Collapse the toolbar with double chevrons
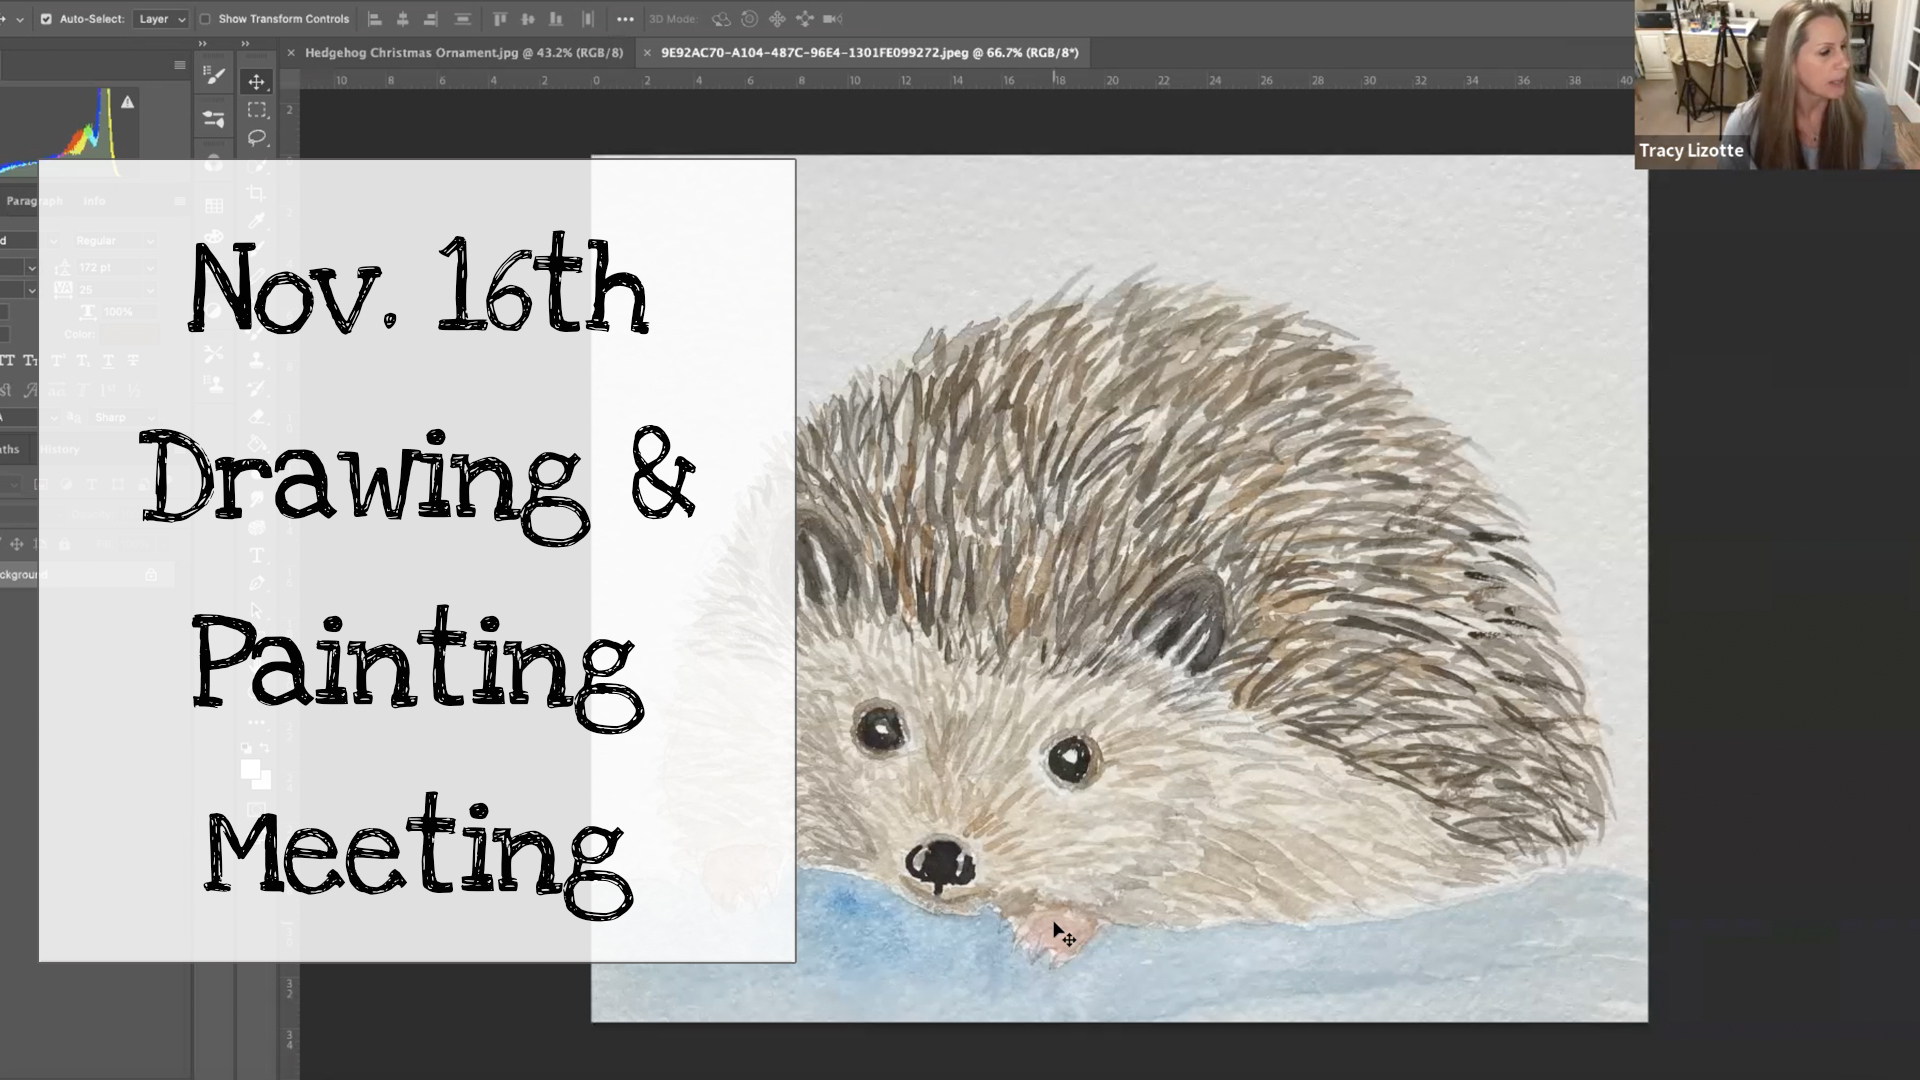 coord(245,44)
